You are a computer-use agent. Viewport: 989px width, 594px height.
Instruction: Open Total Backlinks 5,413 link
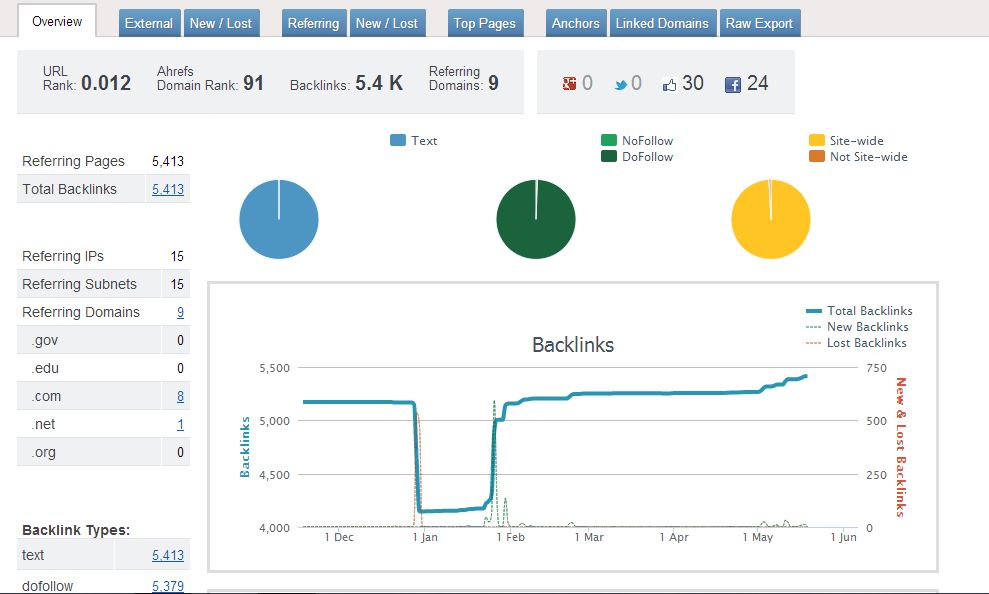[168, 189]
